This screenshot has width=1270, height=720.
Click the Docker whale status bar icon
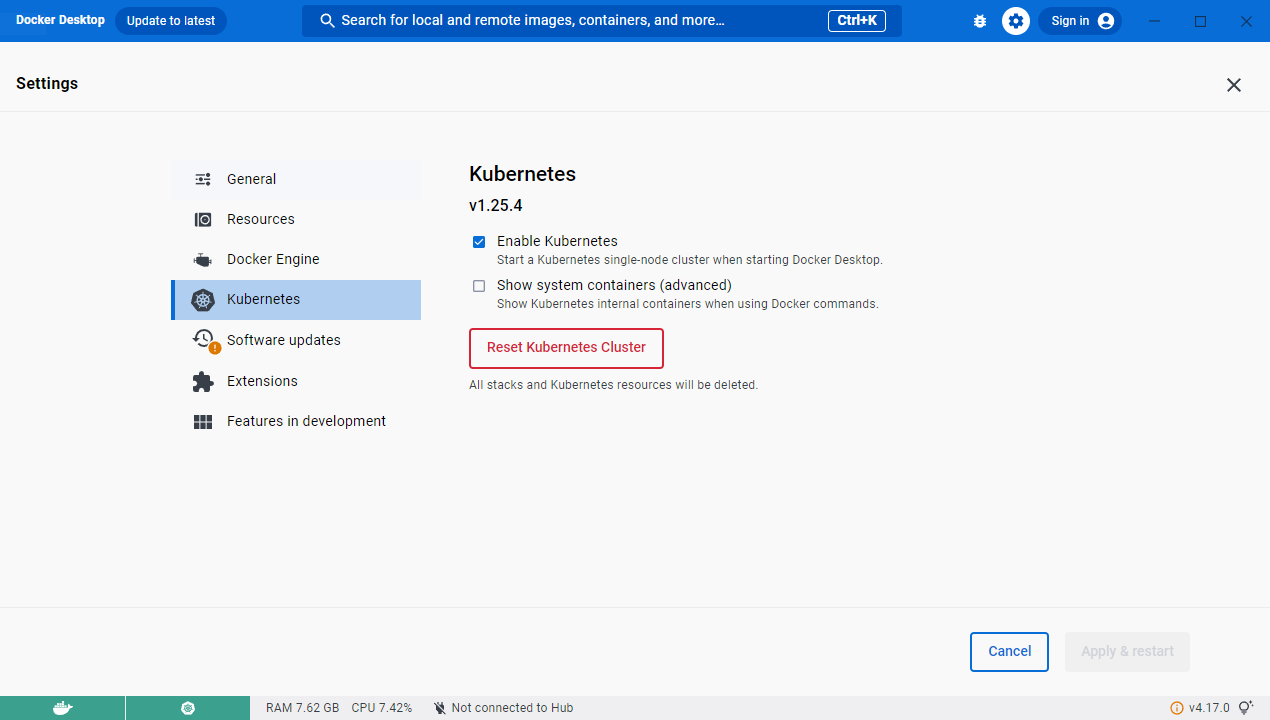pyautogui.click(x=62, y=708)
